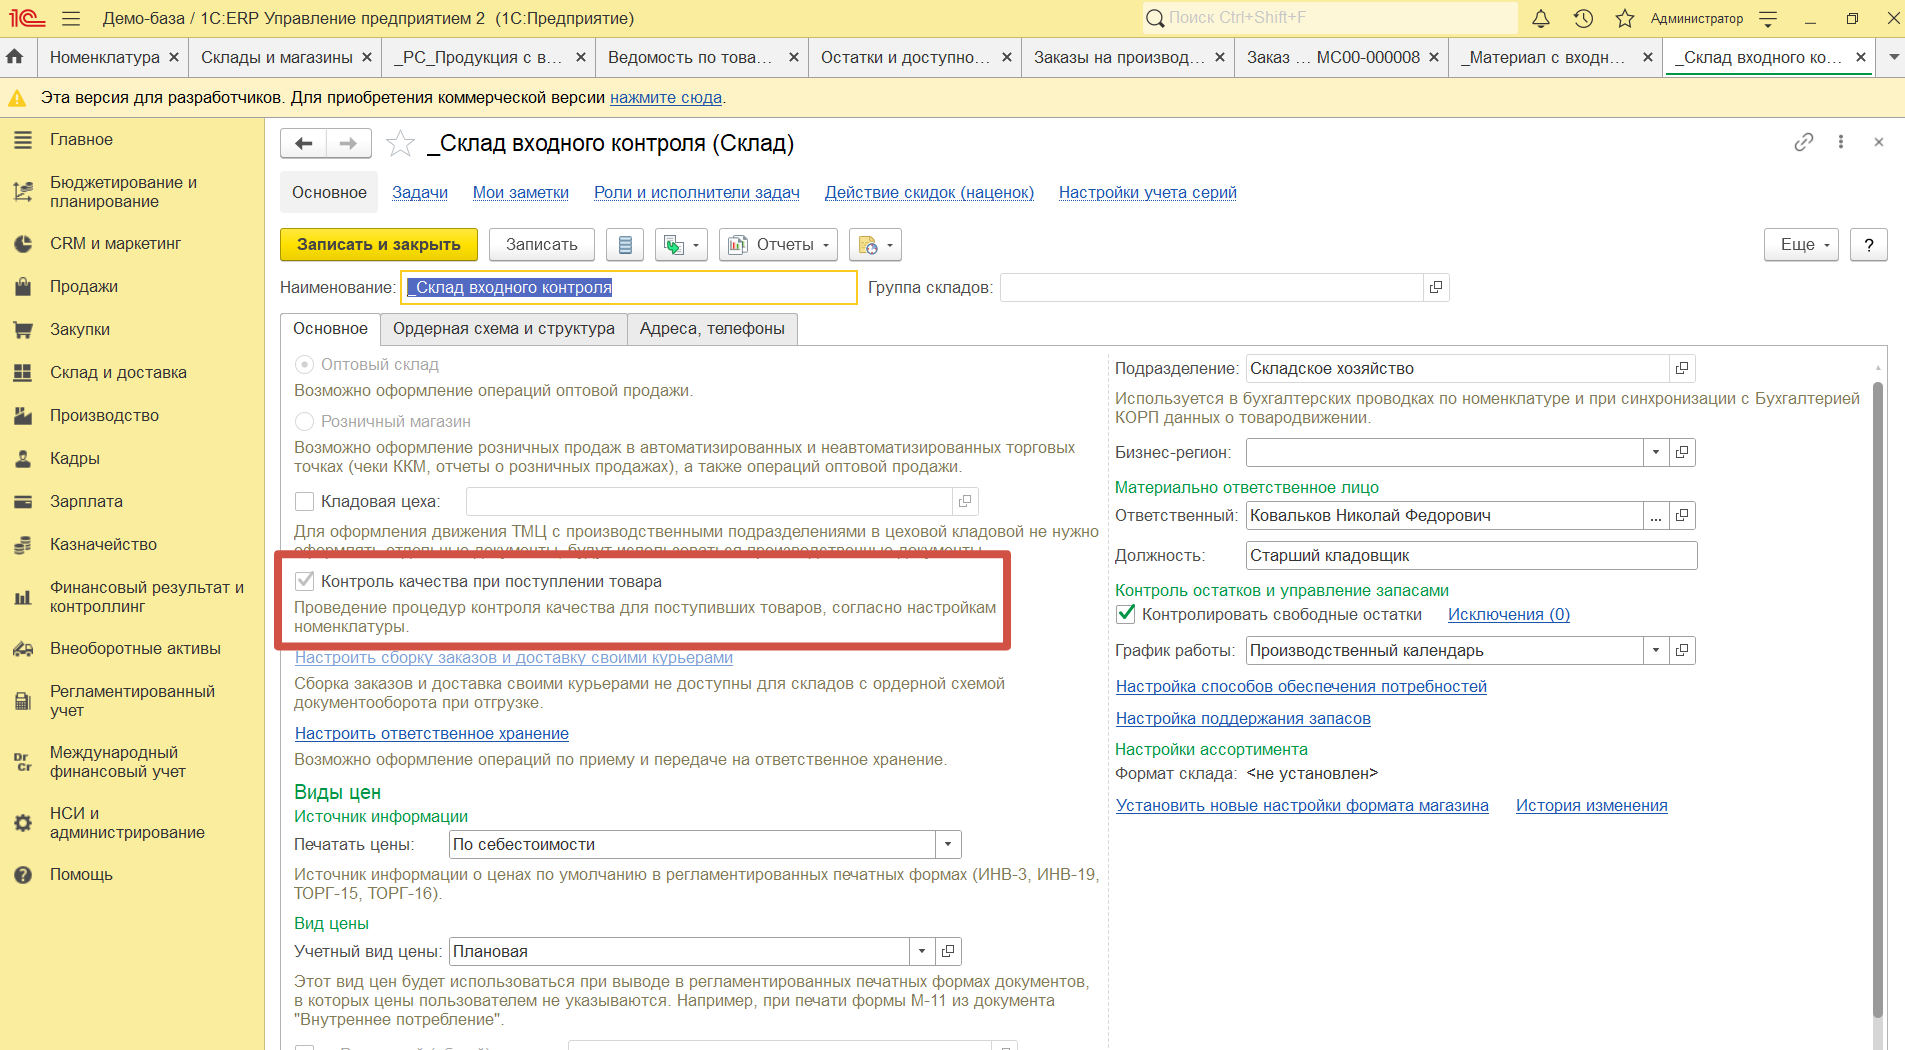Open Подразделение field selection button
This screenshot has height=1050, width=1905.
tap(1682, 369)
